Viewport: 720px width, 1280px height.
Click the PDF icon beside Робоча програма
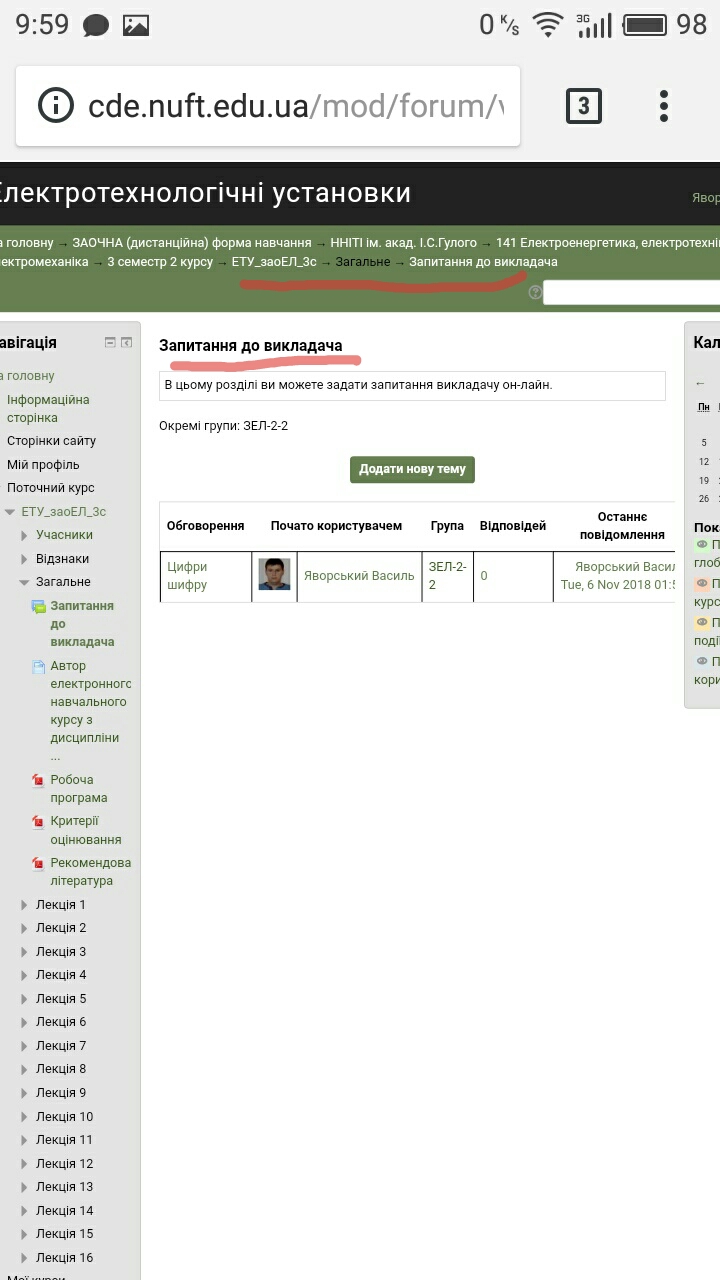coord(38,781)
